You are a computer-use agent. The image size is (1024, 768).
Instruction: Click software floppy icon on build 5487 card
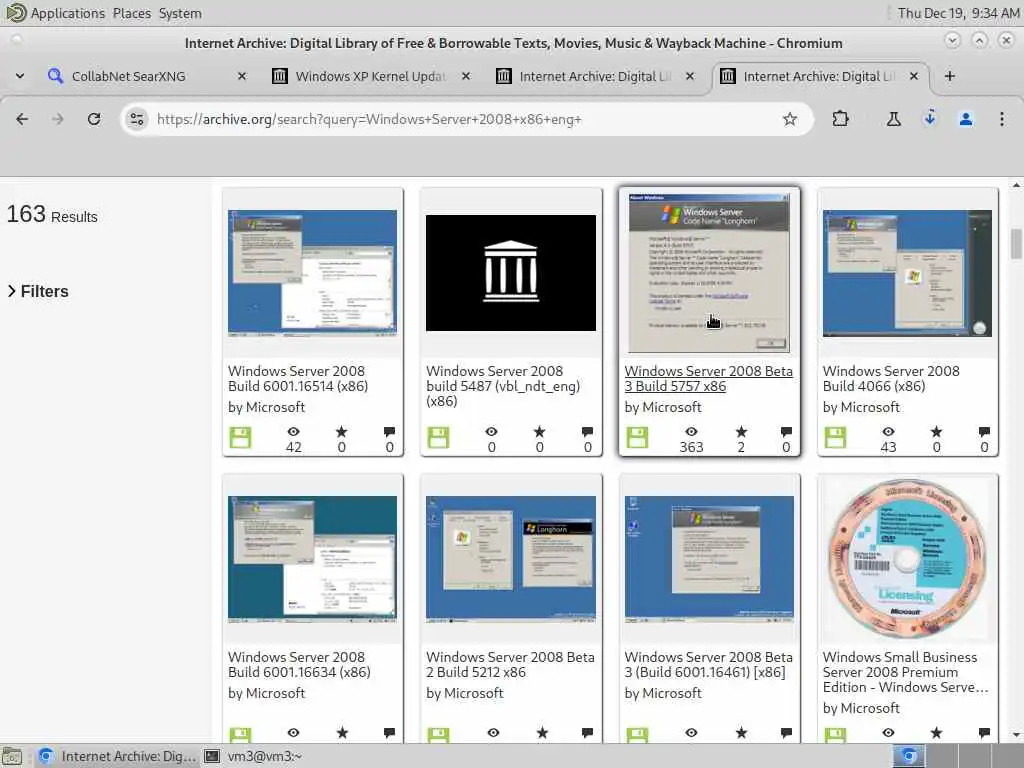(438, 438)
